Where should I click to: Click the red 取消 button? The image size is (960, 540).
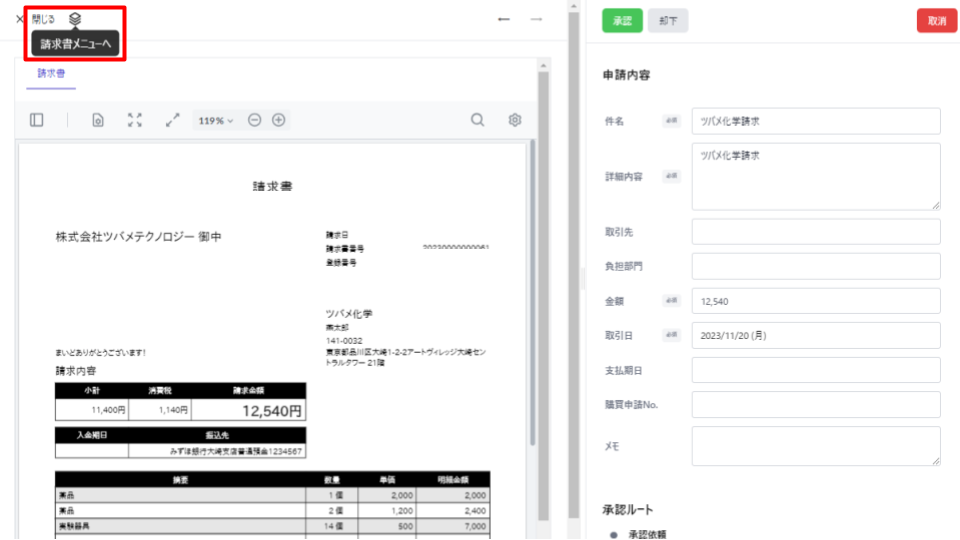[x=936, y=20]
